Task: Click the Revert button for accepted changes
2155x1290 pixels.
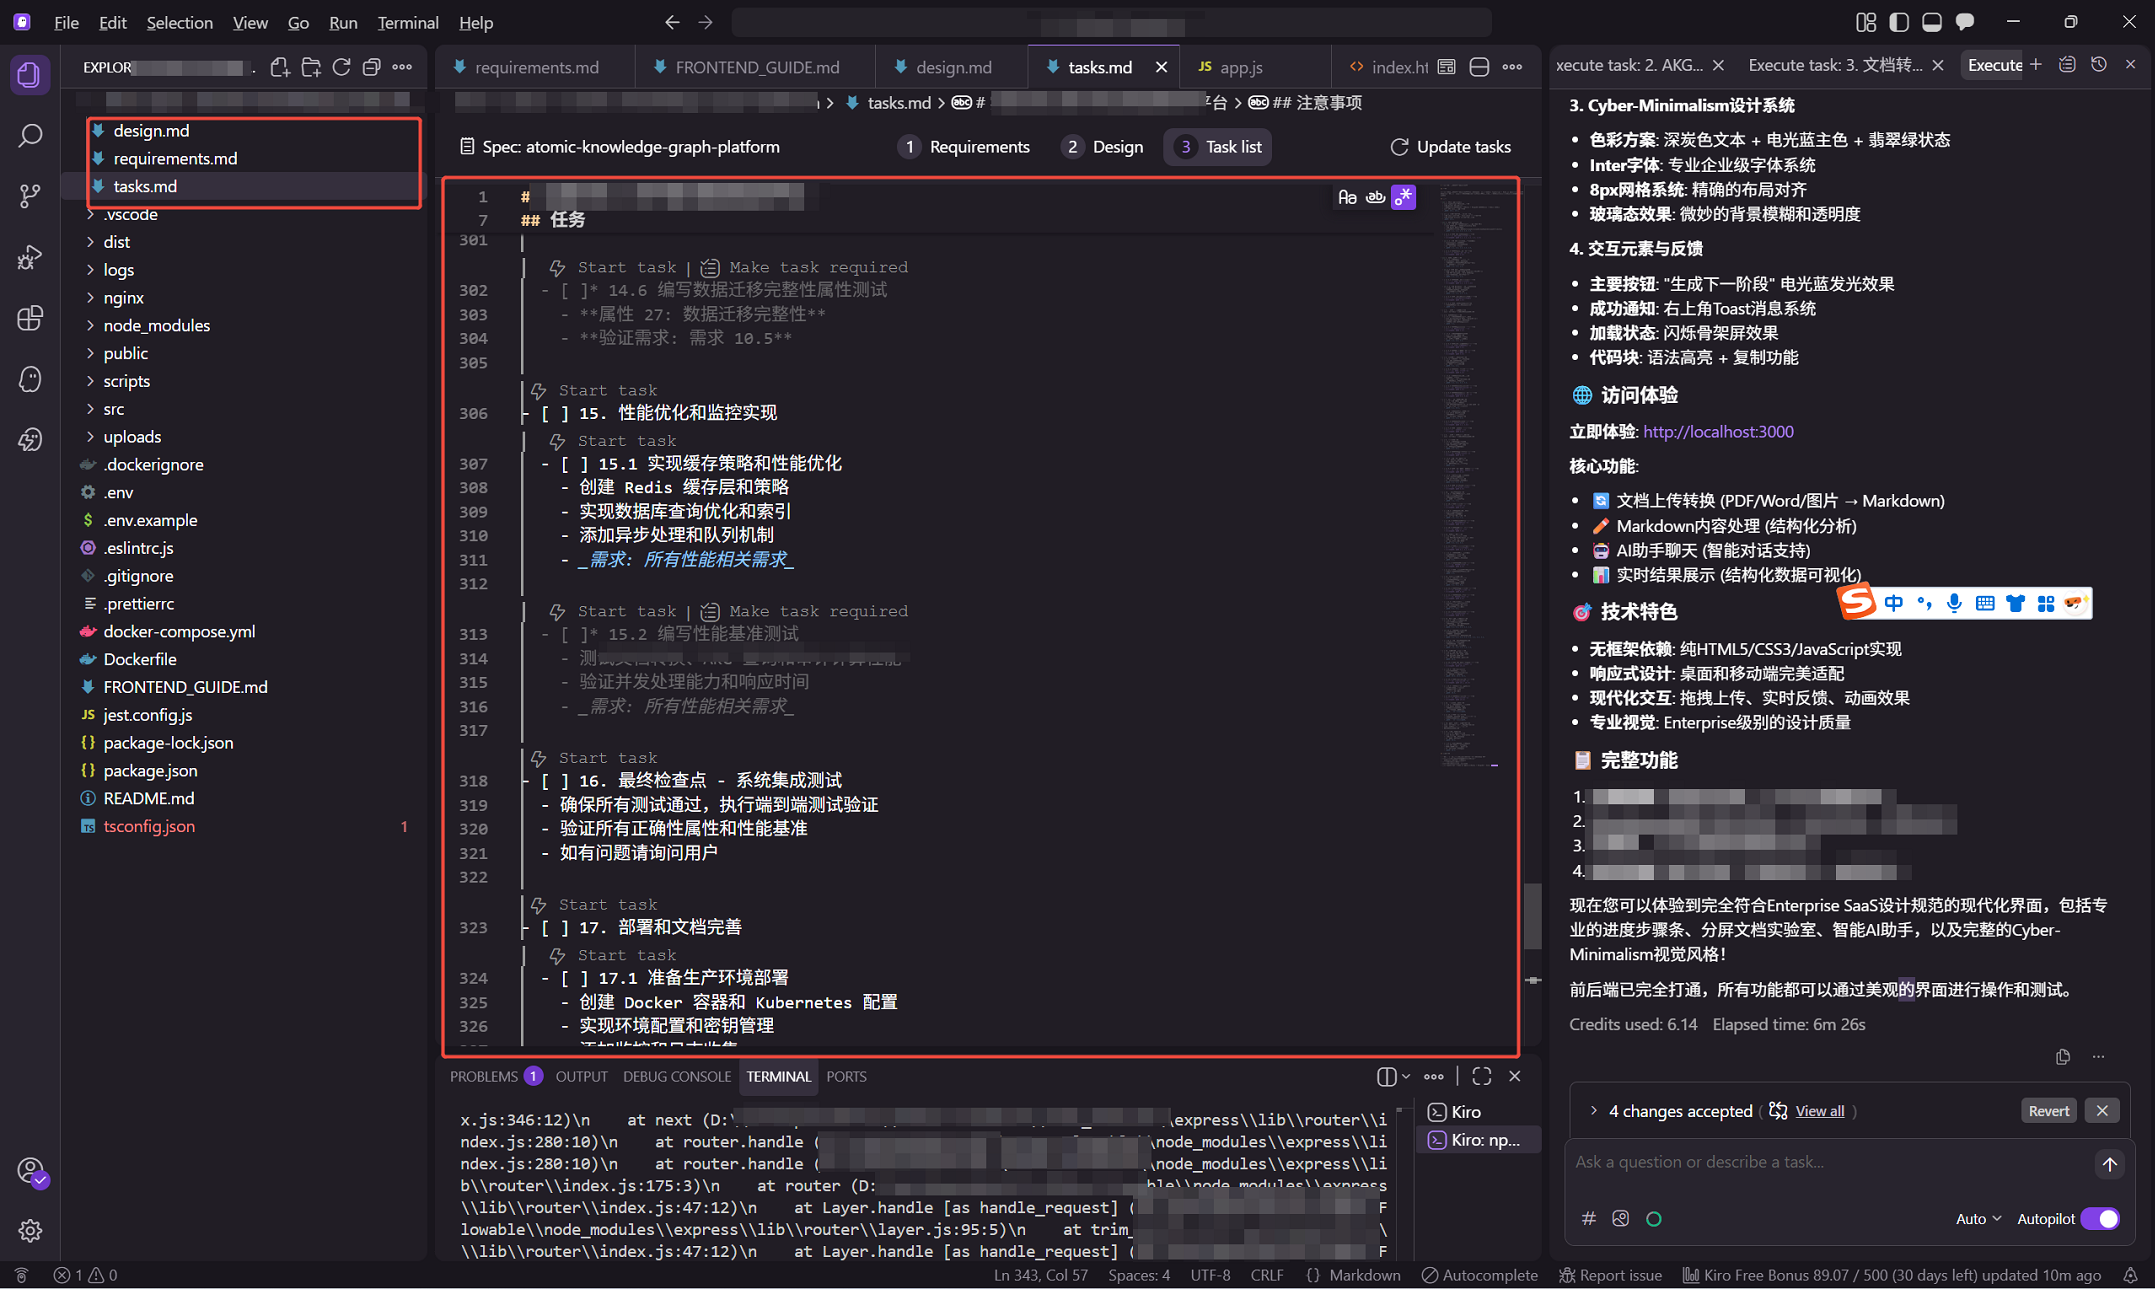Action: [2048, 1110]
